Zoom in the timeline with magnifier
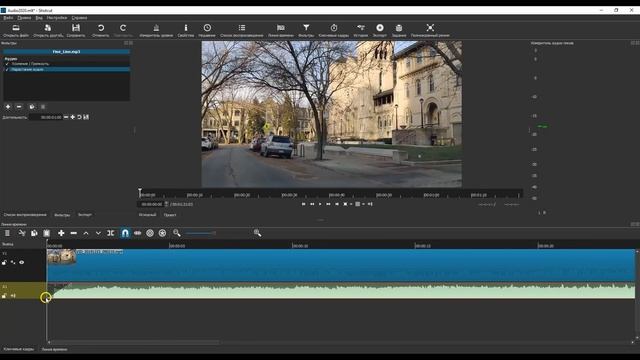The width and height of the screenshot is (640, 360). (x=257, y=233)
